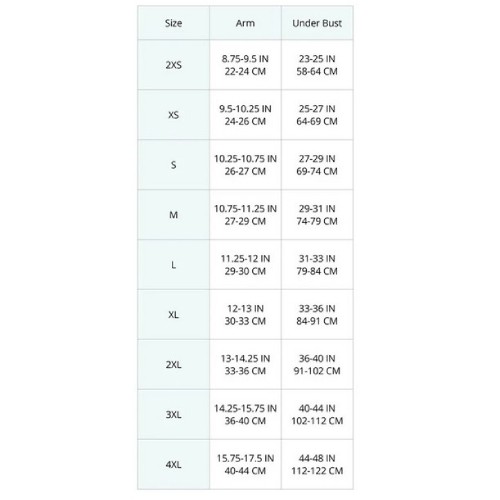The image size is (500, 500).
Task: Click the 10.75-11.25 IN arm cell
Action: 245,215
